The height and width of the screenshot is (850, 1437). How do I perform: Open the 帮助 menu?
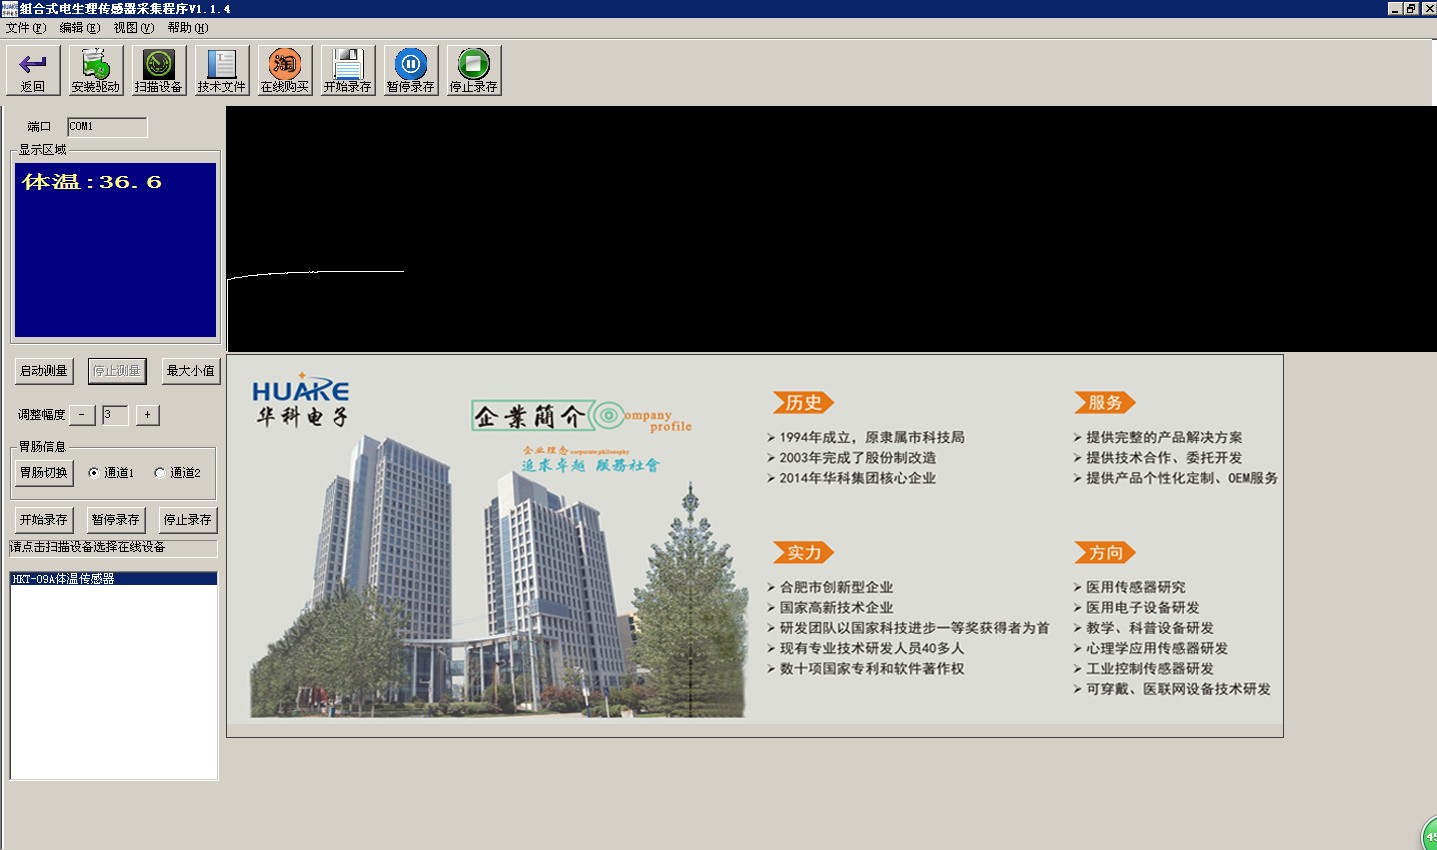pos(187,28)
